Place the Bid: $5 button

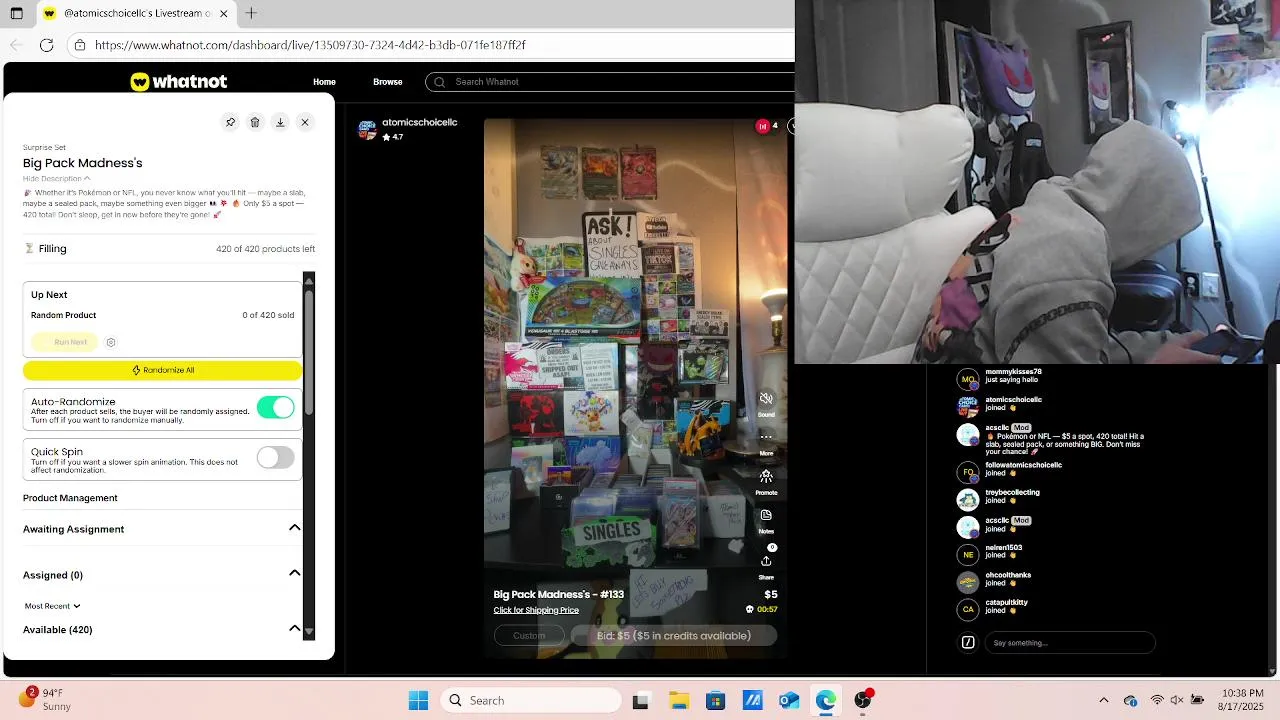[674, 636]
